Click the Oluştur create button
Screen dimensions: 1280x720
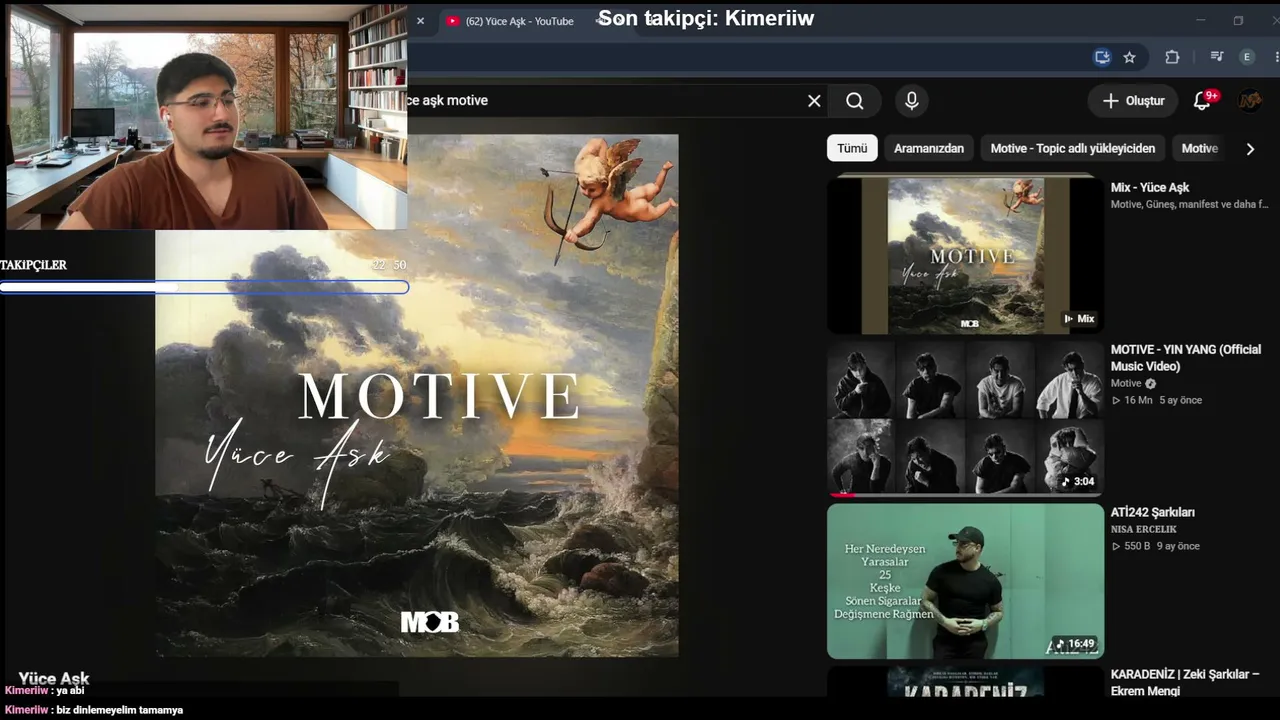(1133, 101)
